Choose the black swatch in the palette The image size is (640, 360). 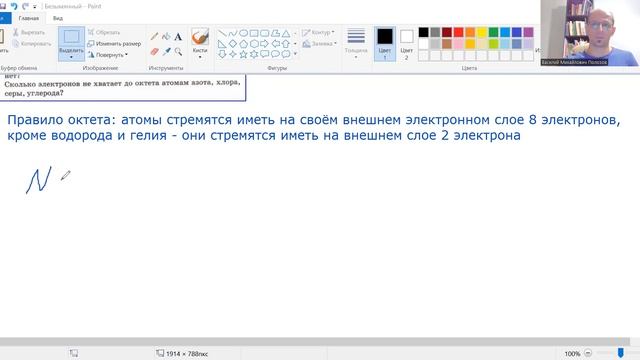[x=424, y=32]
